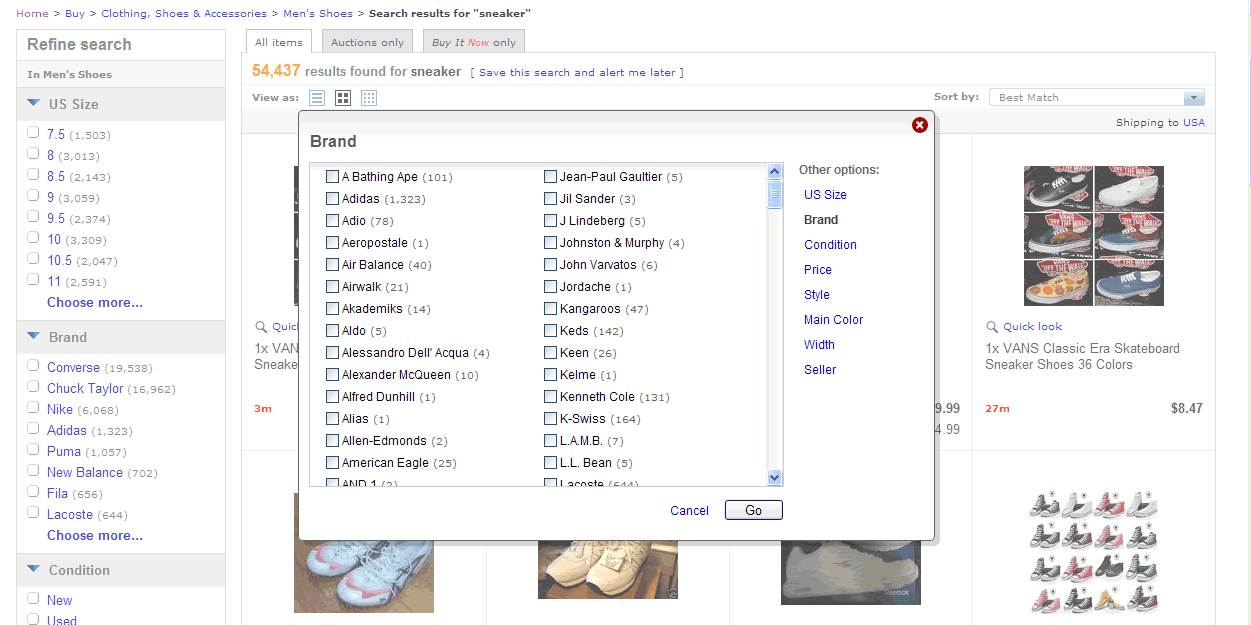This screenshot has width=1251, height=625.
Task: Collapse the Brand sidebar section
Action: click(34, 337)
